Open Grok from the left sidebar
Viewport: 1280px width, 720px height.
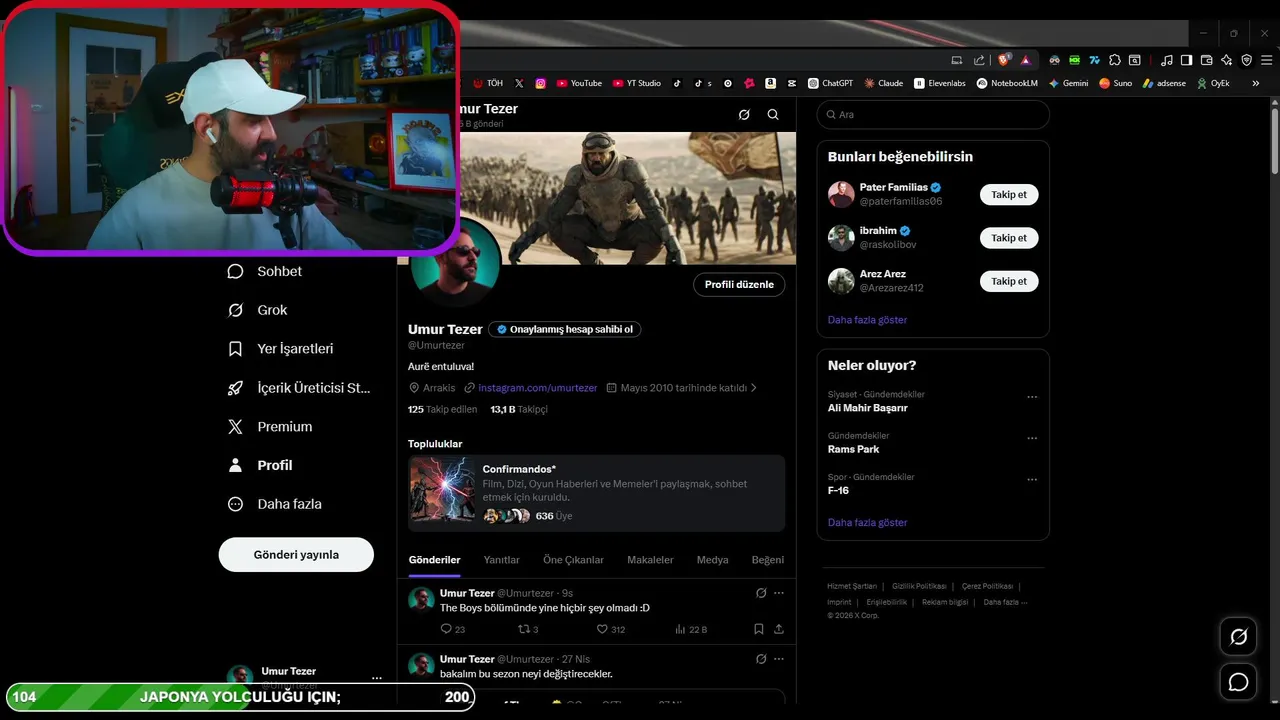click(x=258, y=310)
